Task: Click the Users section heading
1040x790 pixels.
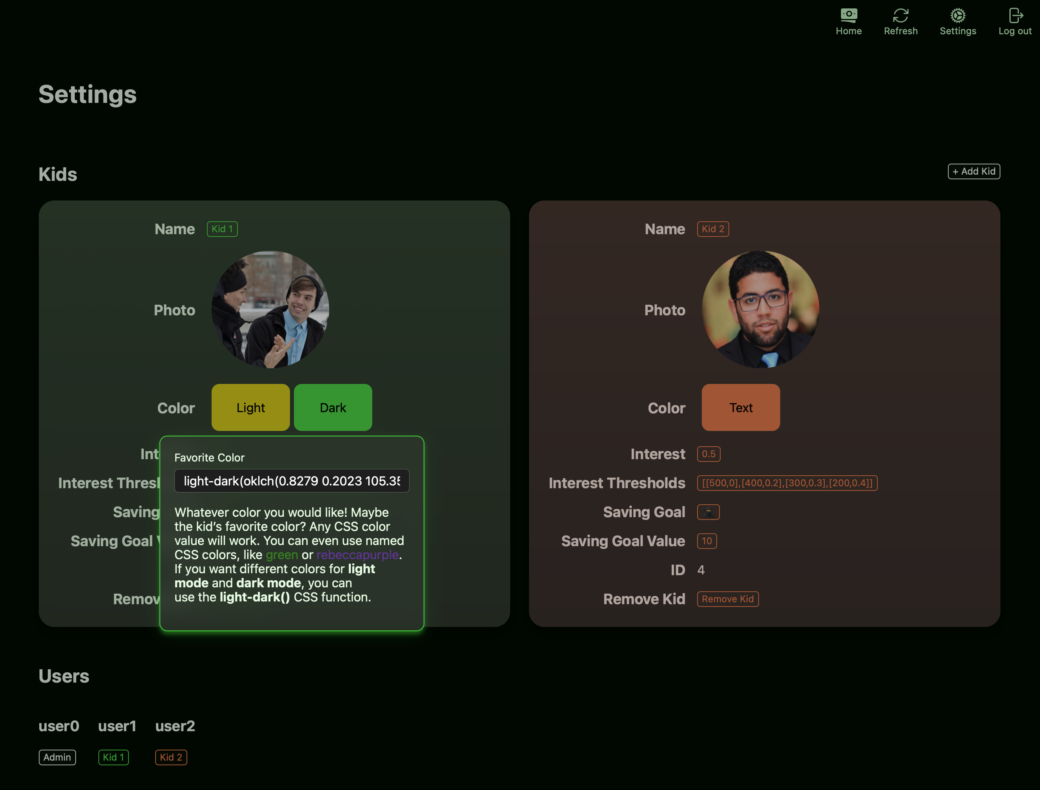Action: [x=64, y=676]
